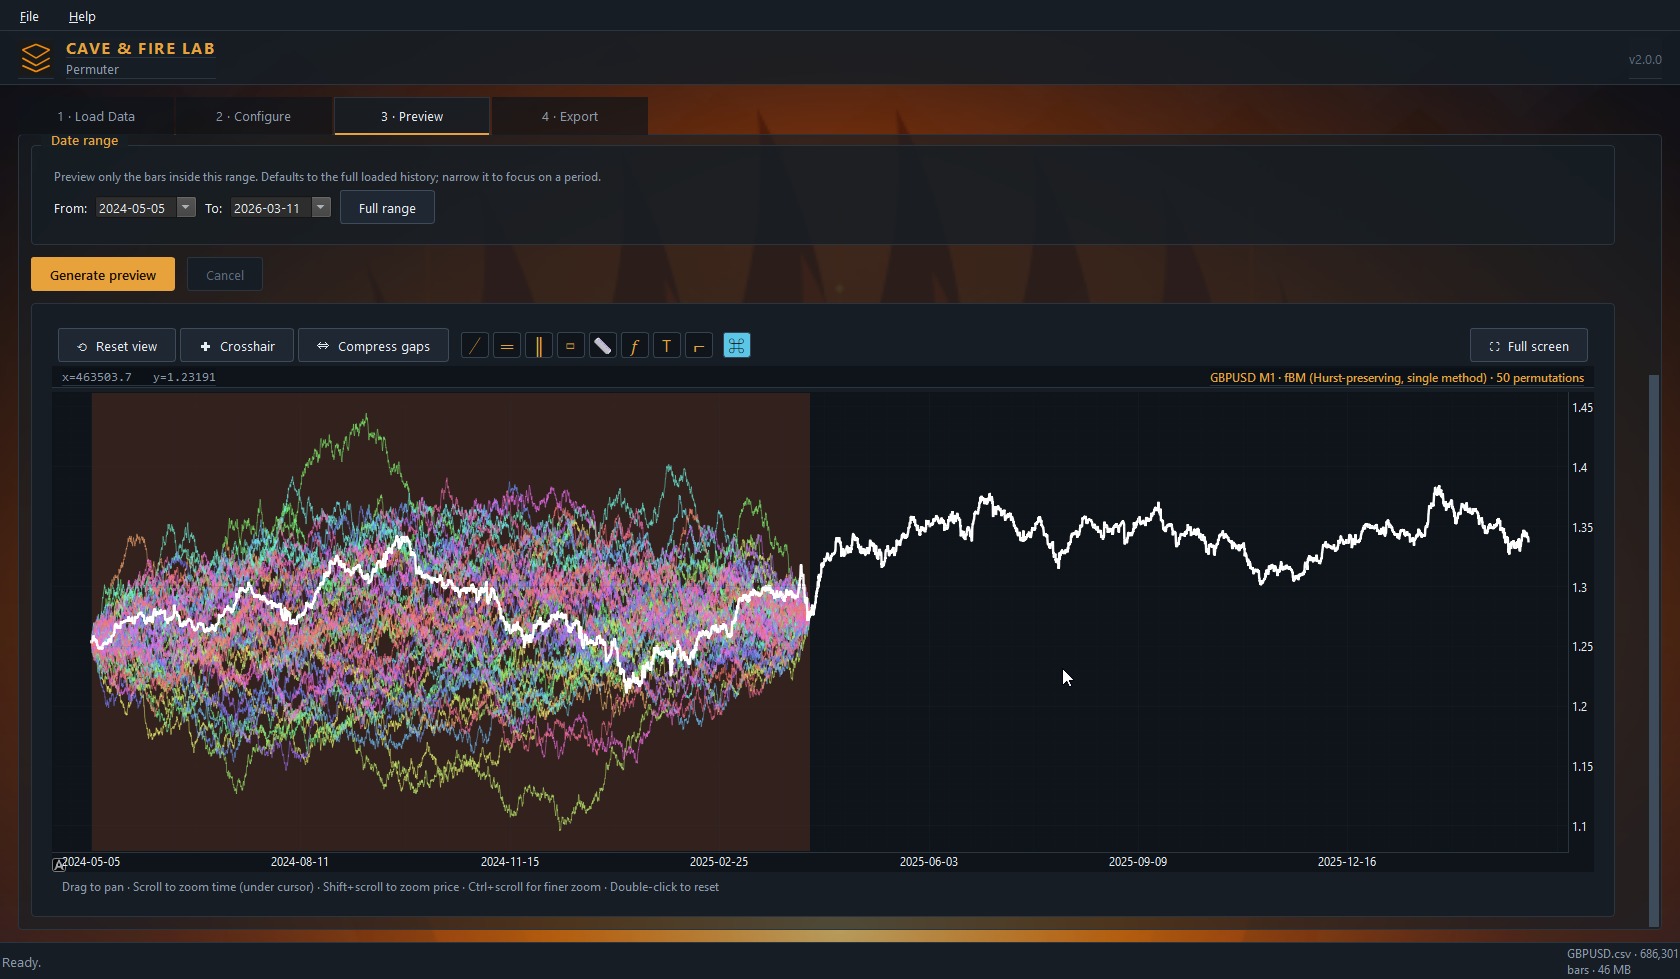Select the horizontal line drawing tool
Image resolution: width=1680 pixels, height=979 pixels.
point(507,346)
